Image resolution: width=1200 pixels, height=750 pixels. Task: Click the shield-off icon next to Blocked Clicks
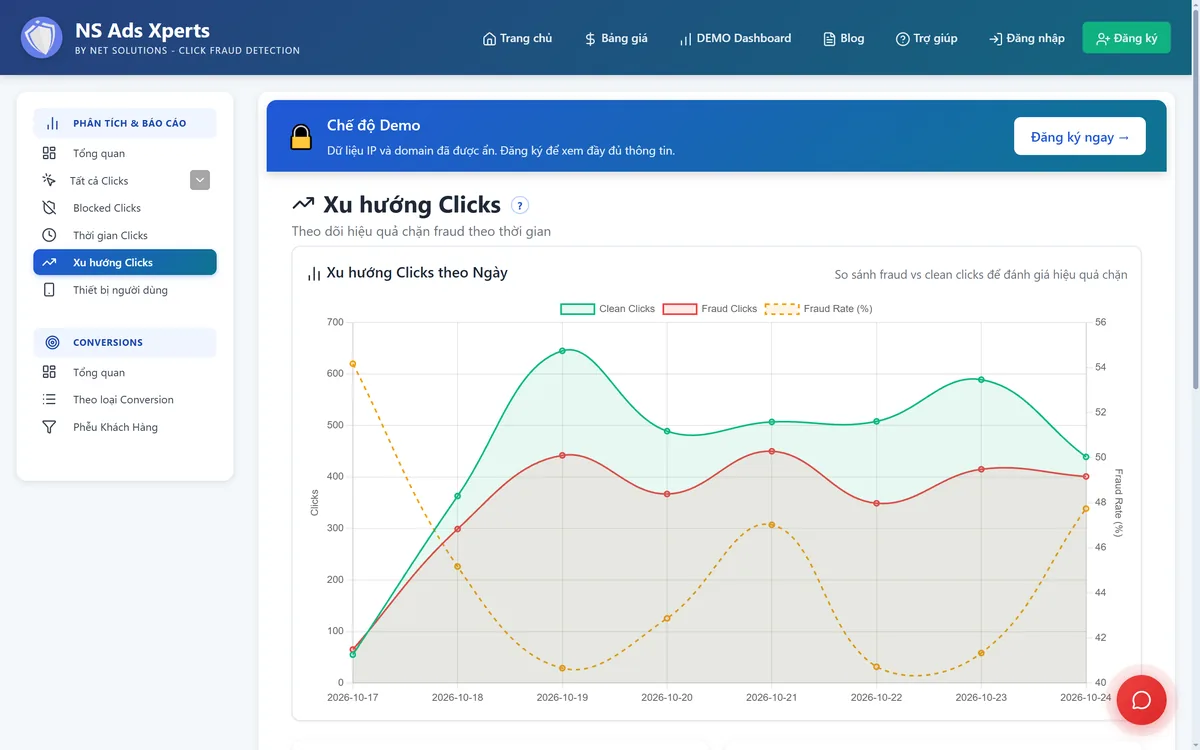pyautogui.click(x=49, y=208)
